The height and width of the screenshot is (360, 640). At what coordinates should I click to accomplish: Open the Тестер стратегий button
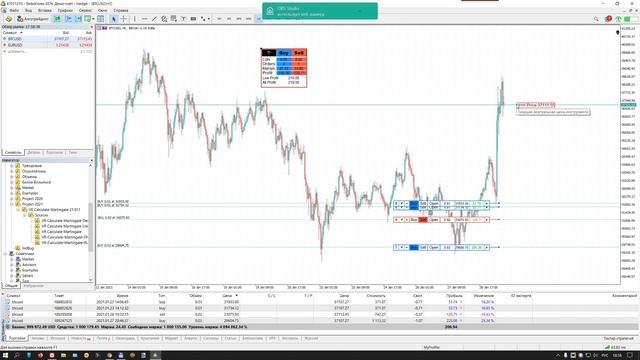click(x=618, y=338)
